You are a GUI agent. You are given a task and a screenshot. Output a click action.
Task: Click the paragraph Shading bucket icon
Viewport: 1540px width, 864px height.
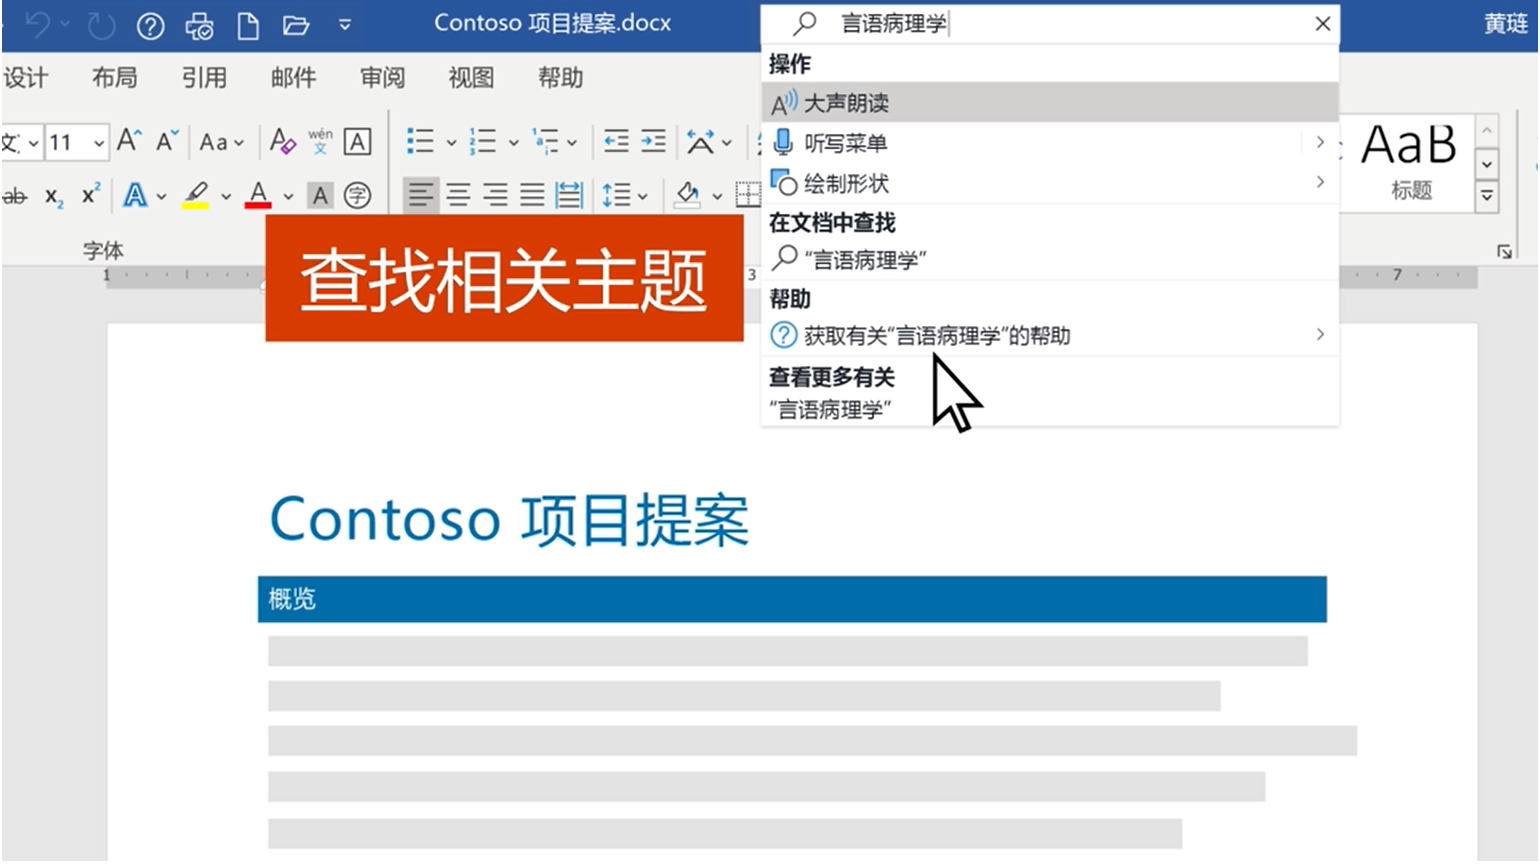pos(687,195)
